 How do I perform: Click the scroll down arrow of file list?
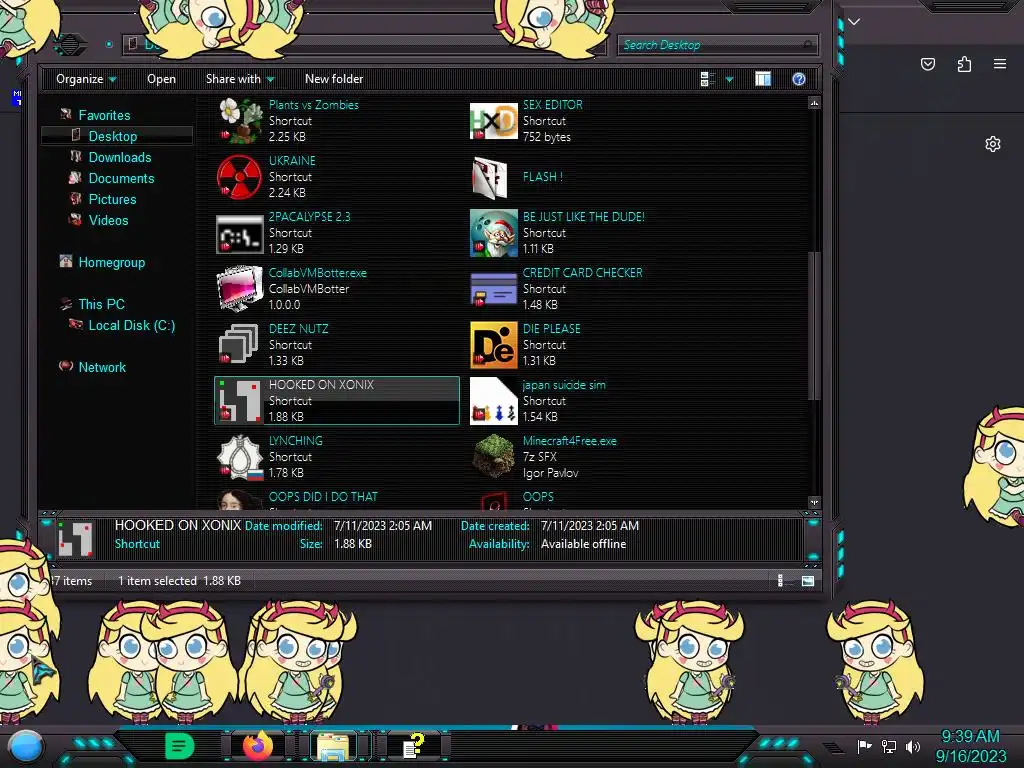(814, 502)
